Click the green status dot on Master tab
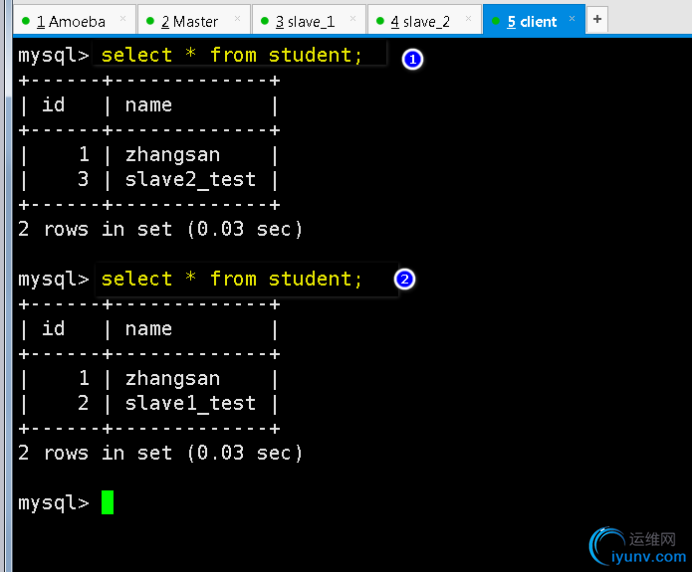The image size is (692, 573). [150, 21]
